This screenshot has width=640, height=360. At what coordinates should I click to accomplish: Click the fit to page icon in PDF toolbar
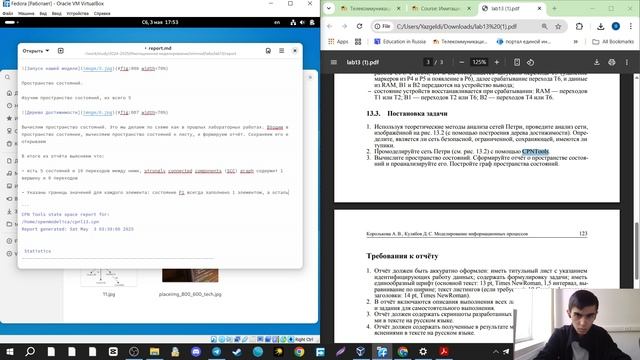(x=517, y=62)
